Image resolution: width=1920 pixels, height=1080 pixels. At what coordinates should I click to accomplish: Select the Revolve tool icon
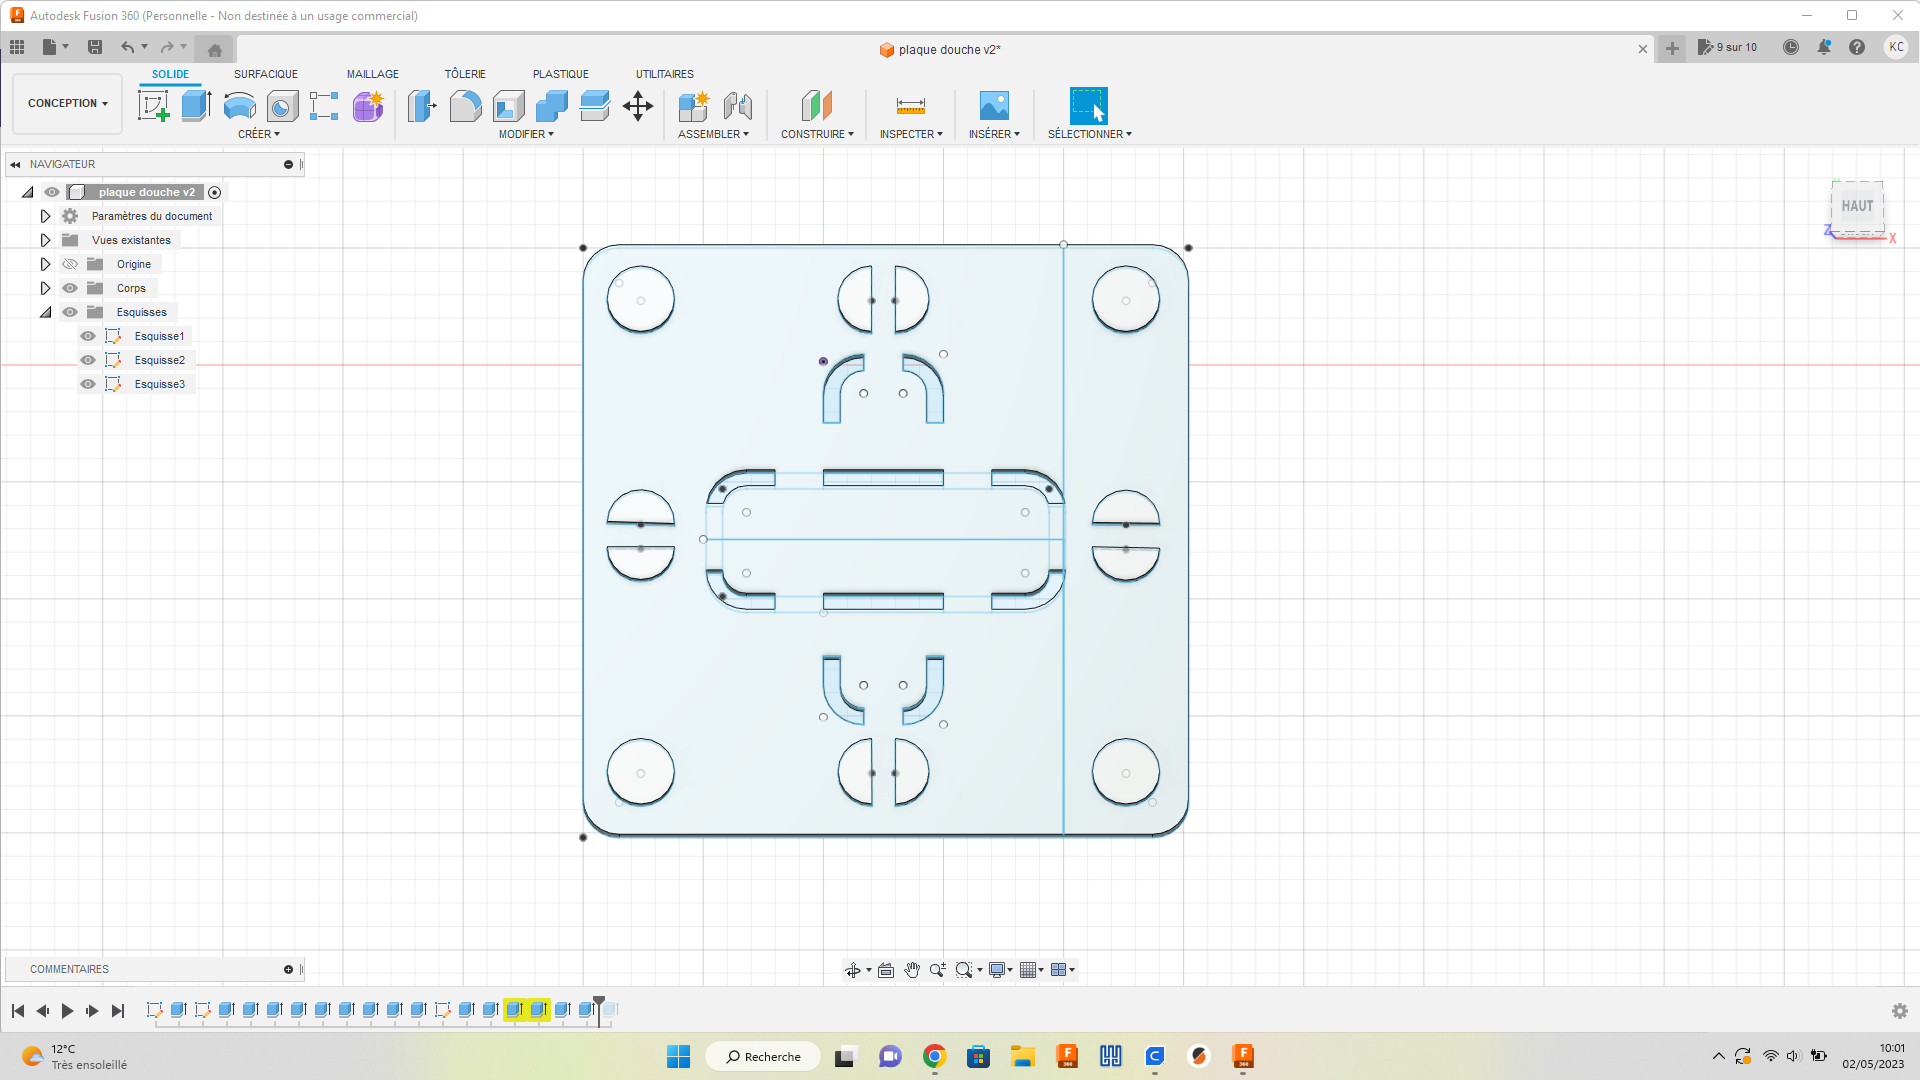(239, 105)
